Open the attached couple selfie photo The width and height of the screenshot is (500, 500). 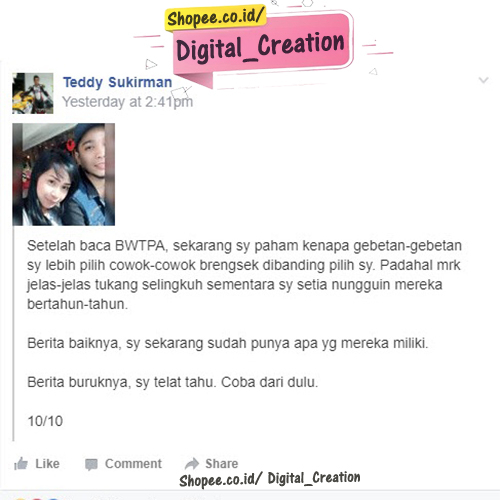64,174
